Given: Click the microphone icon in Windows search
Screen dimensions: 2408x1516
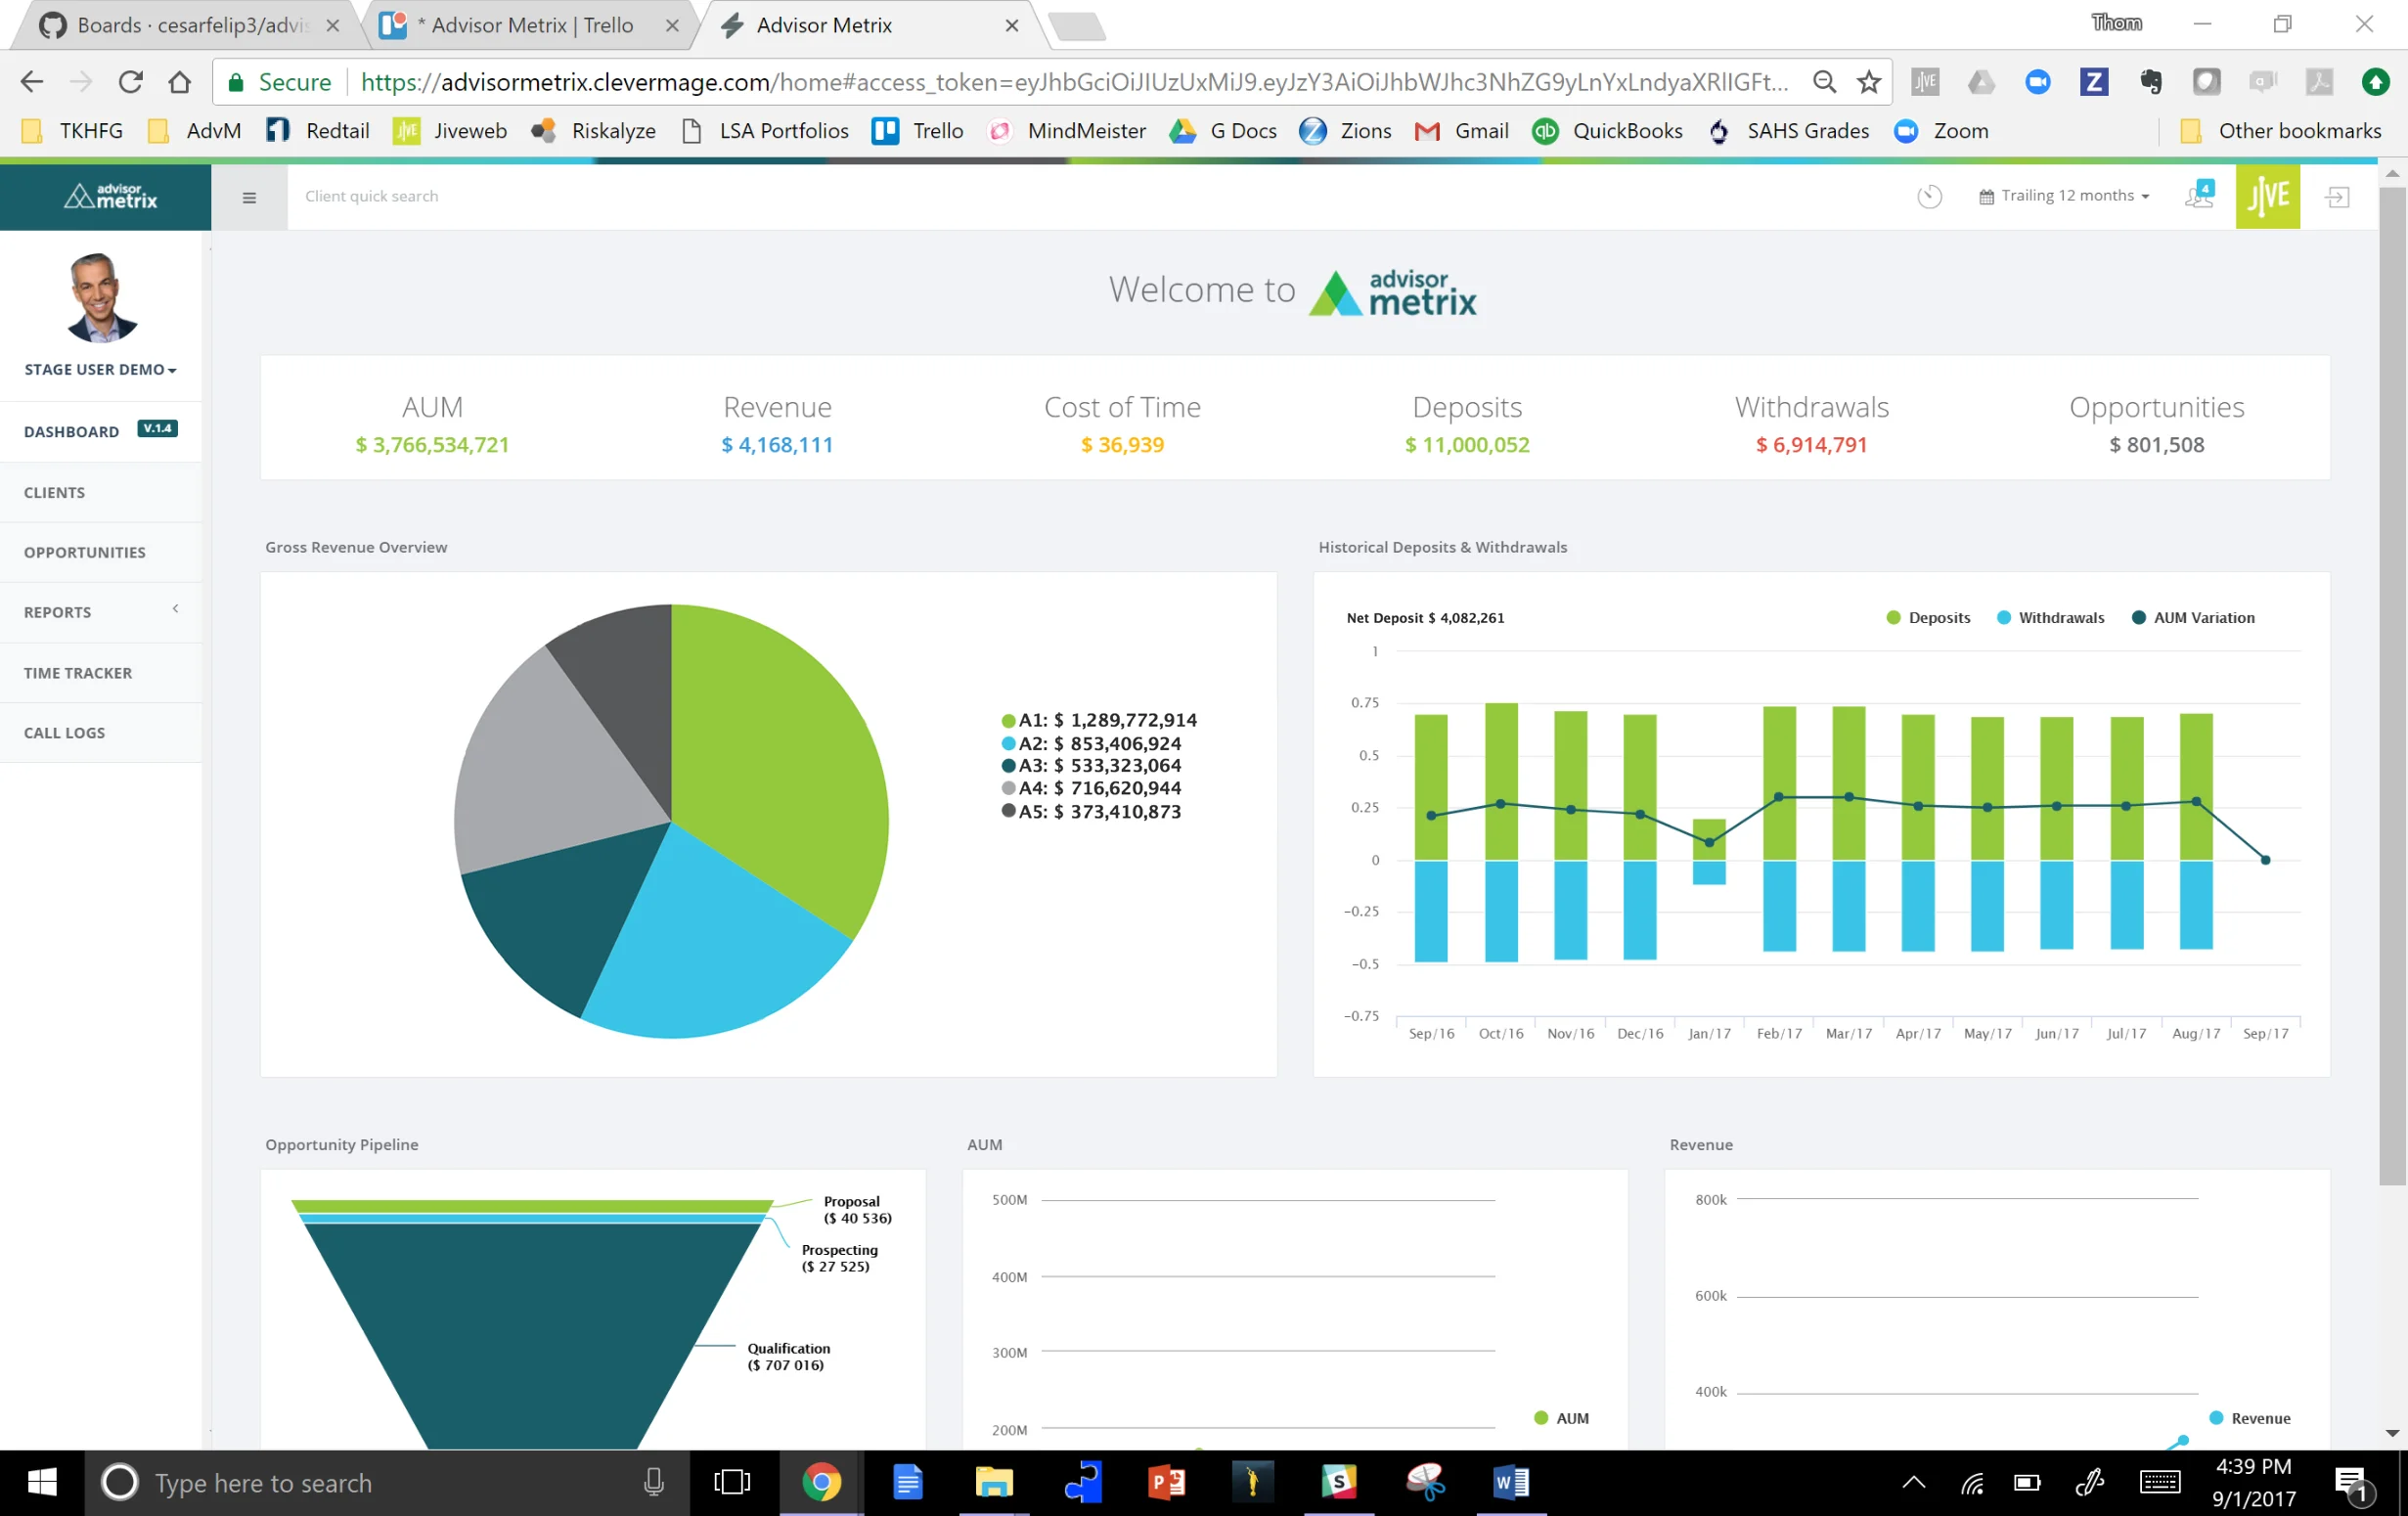Looking at the screenshot, I should point(653,1482).
